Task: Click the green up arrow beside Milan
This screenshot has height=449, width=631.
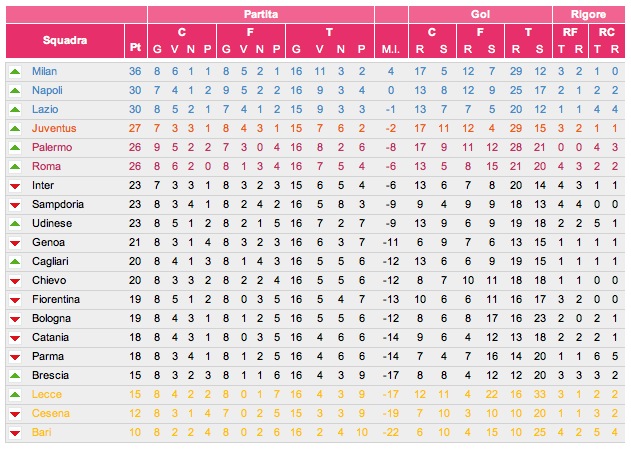Action: pyautogui.click(x=14, y=72)
